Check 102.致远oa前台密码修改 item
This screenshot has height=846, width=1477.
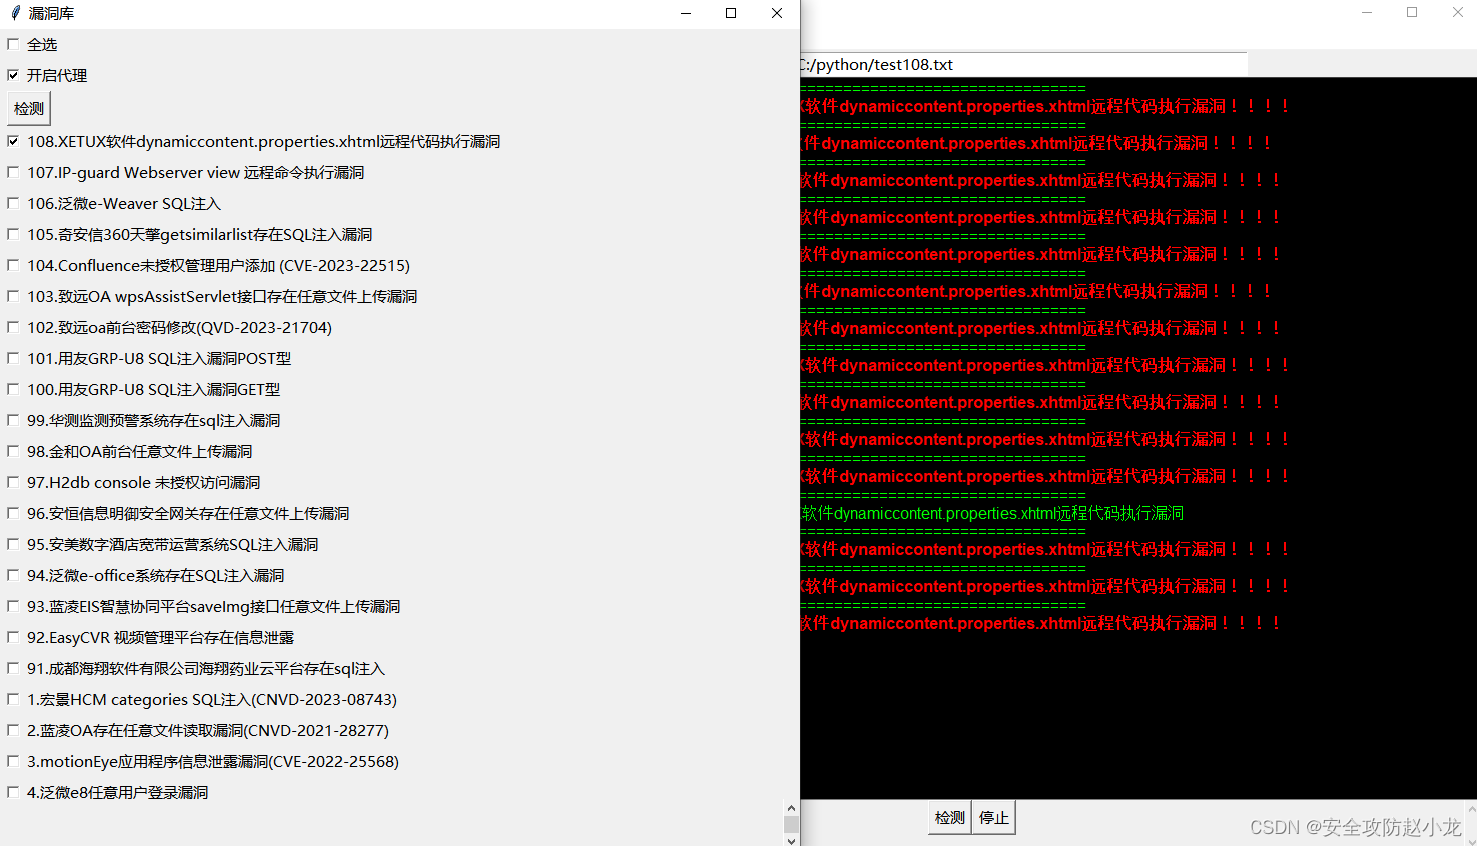tap(13, 327)
